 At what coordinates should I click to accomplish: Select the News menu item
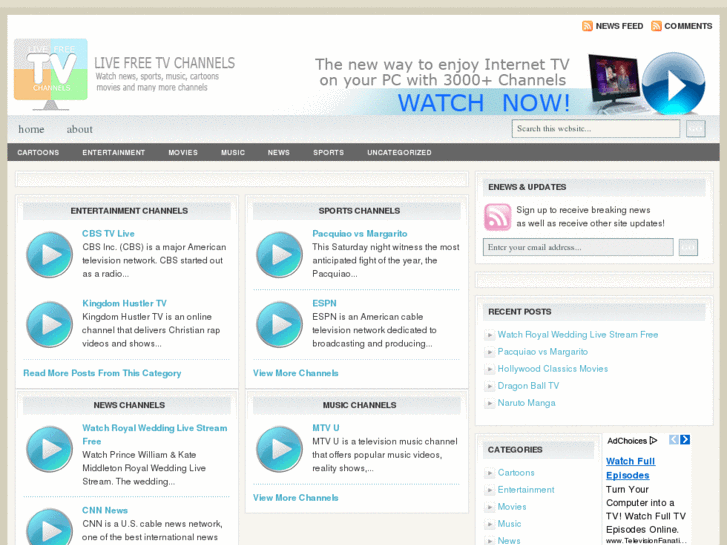coord(278,153)
